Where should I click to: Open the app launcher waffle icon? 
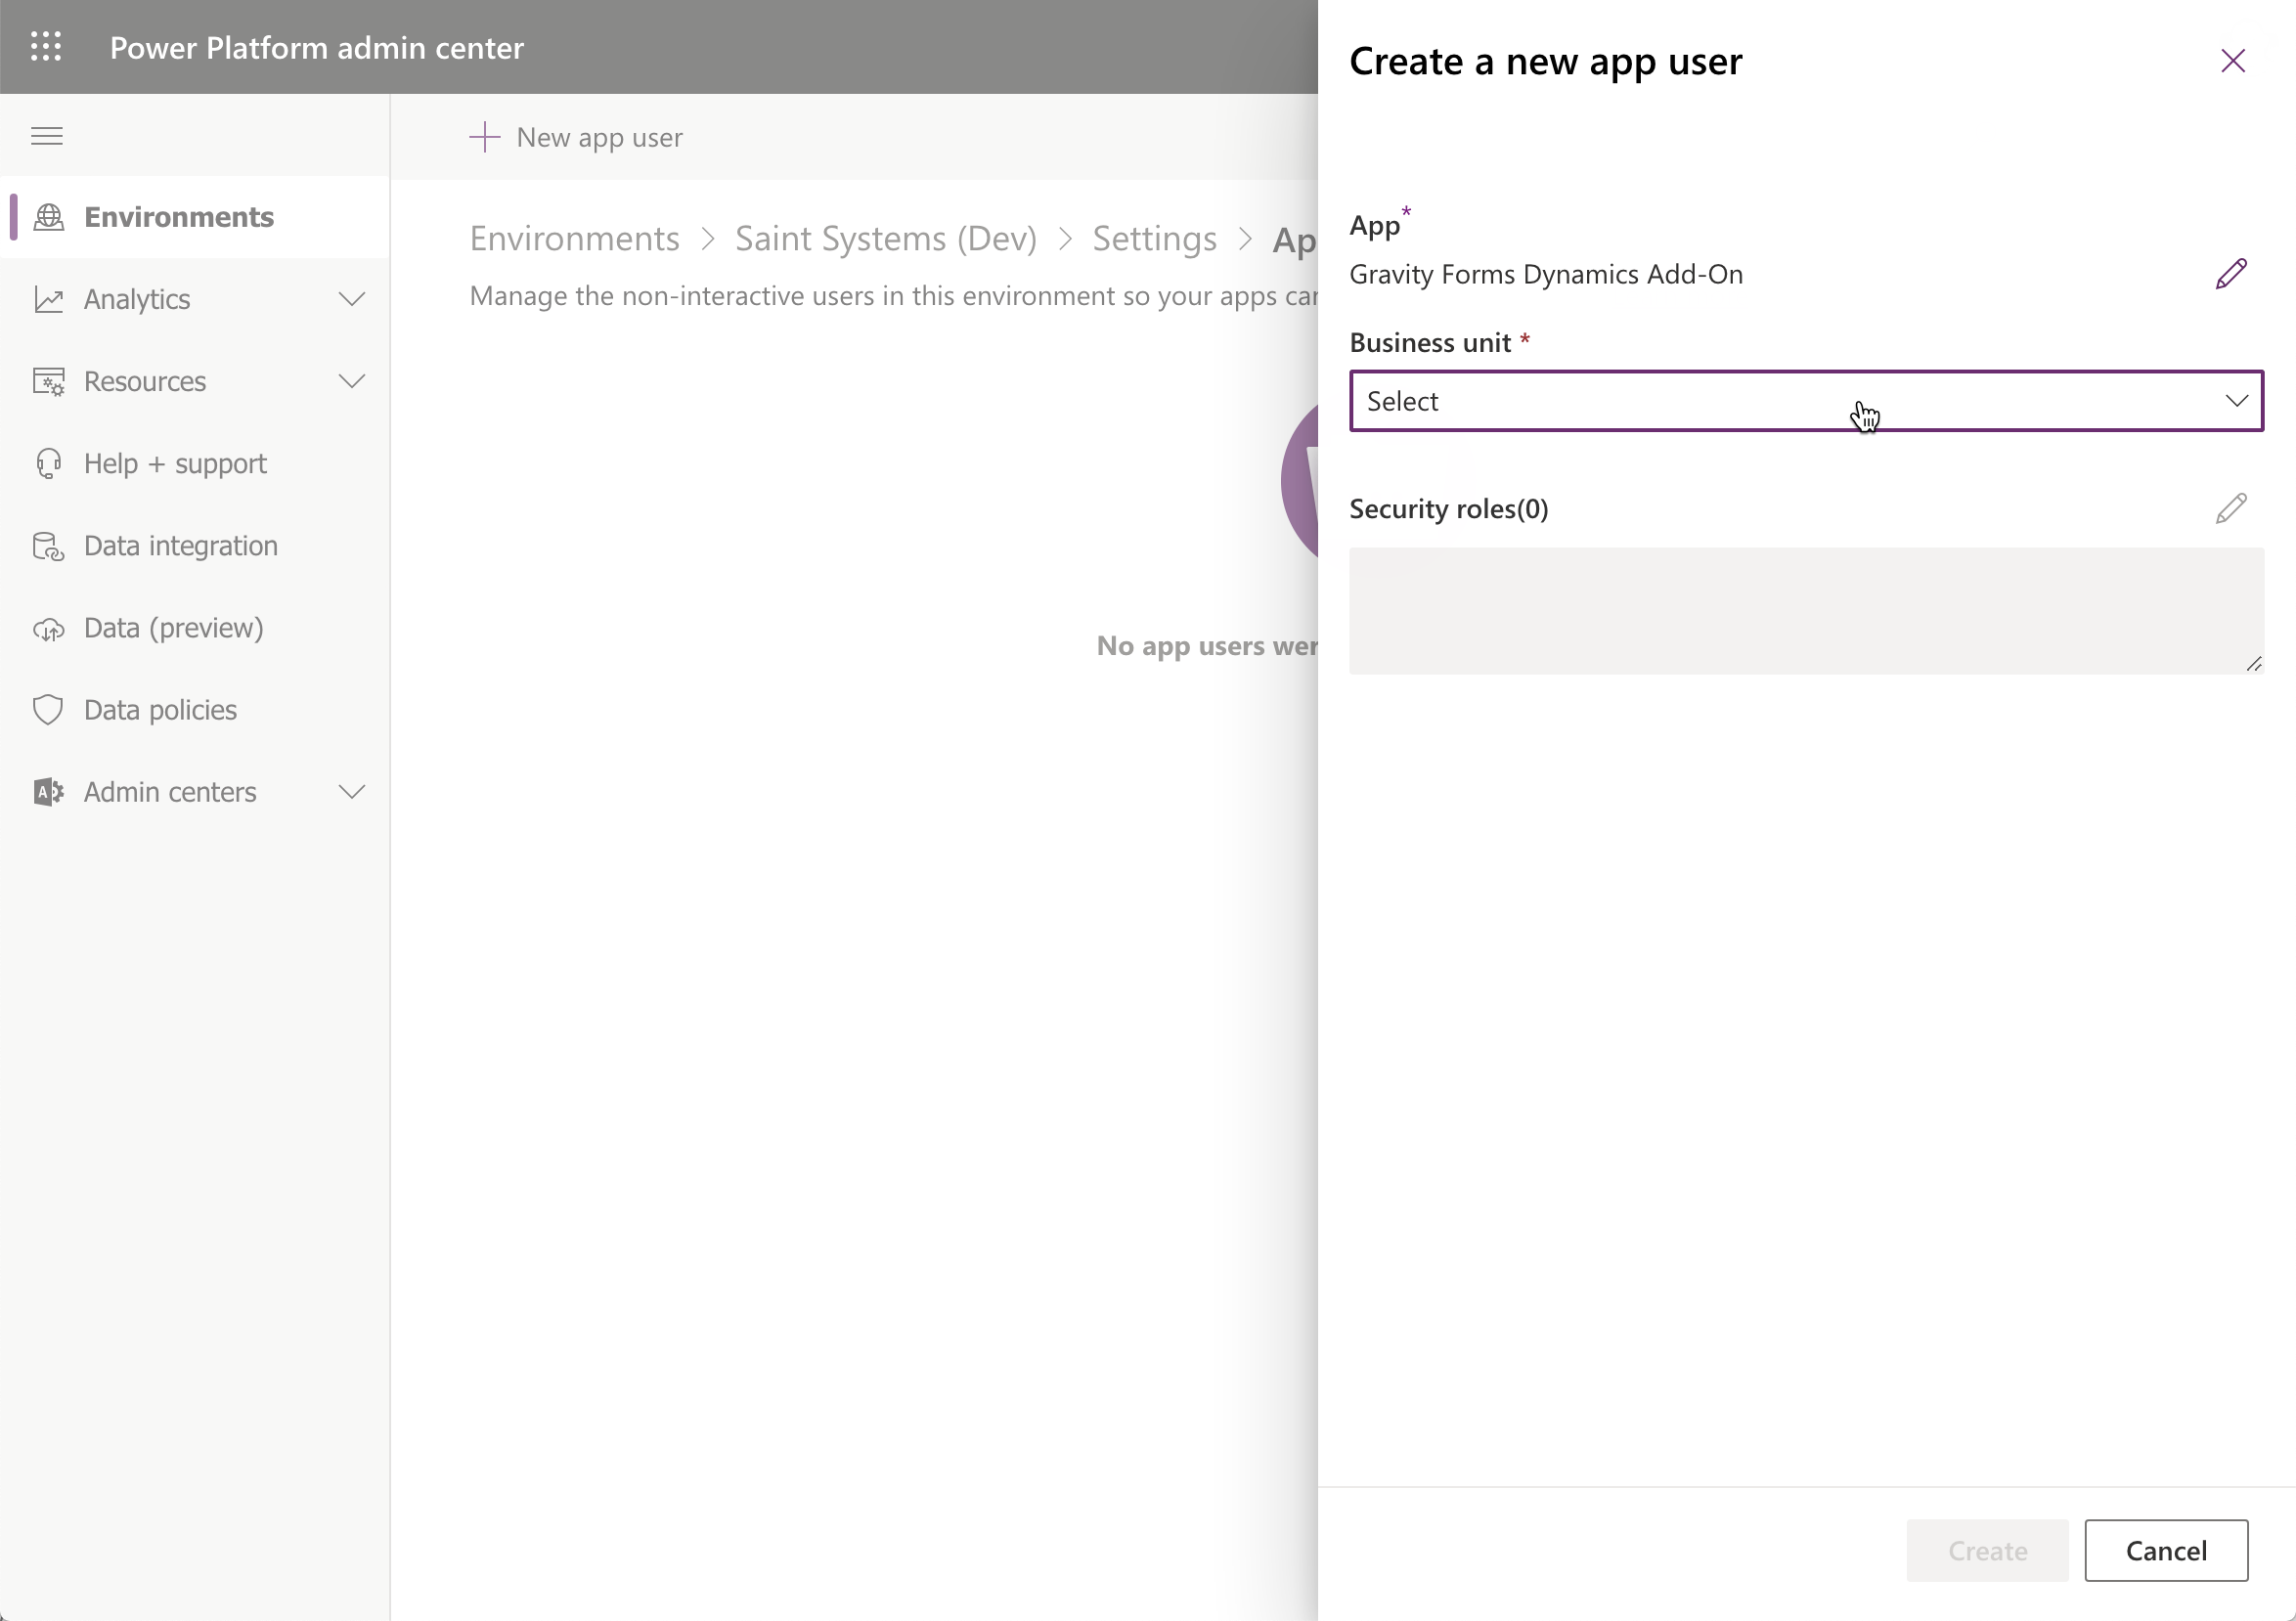pos(46,47)
